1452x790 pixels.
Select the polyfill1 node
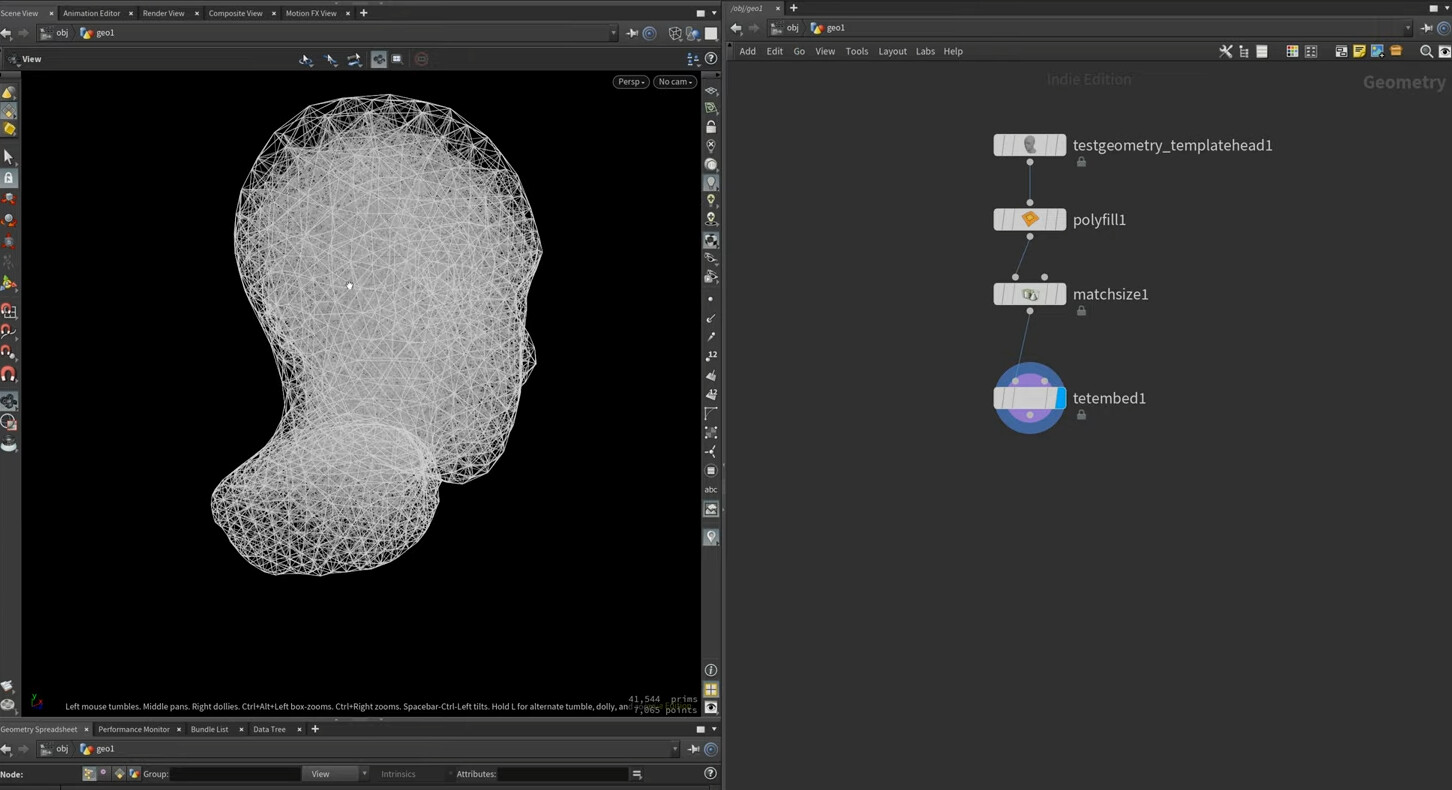(x=1029, y=219)
